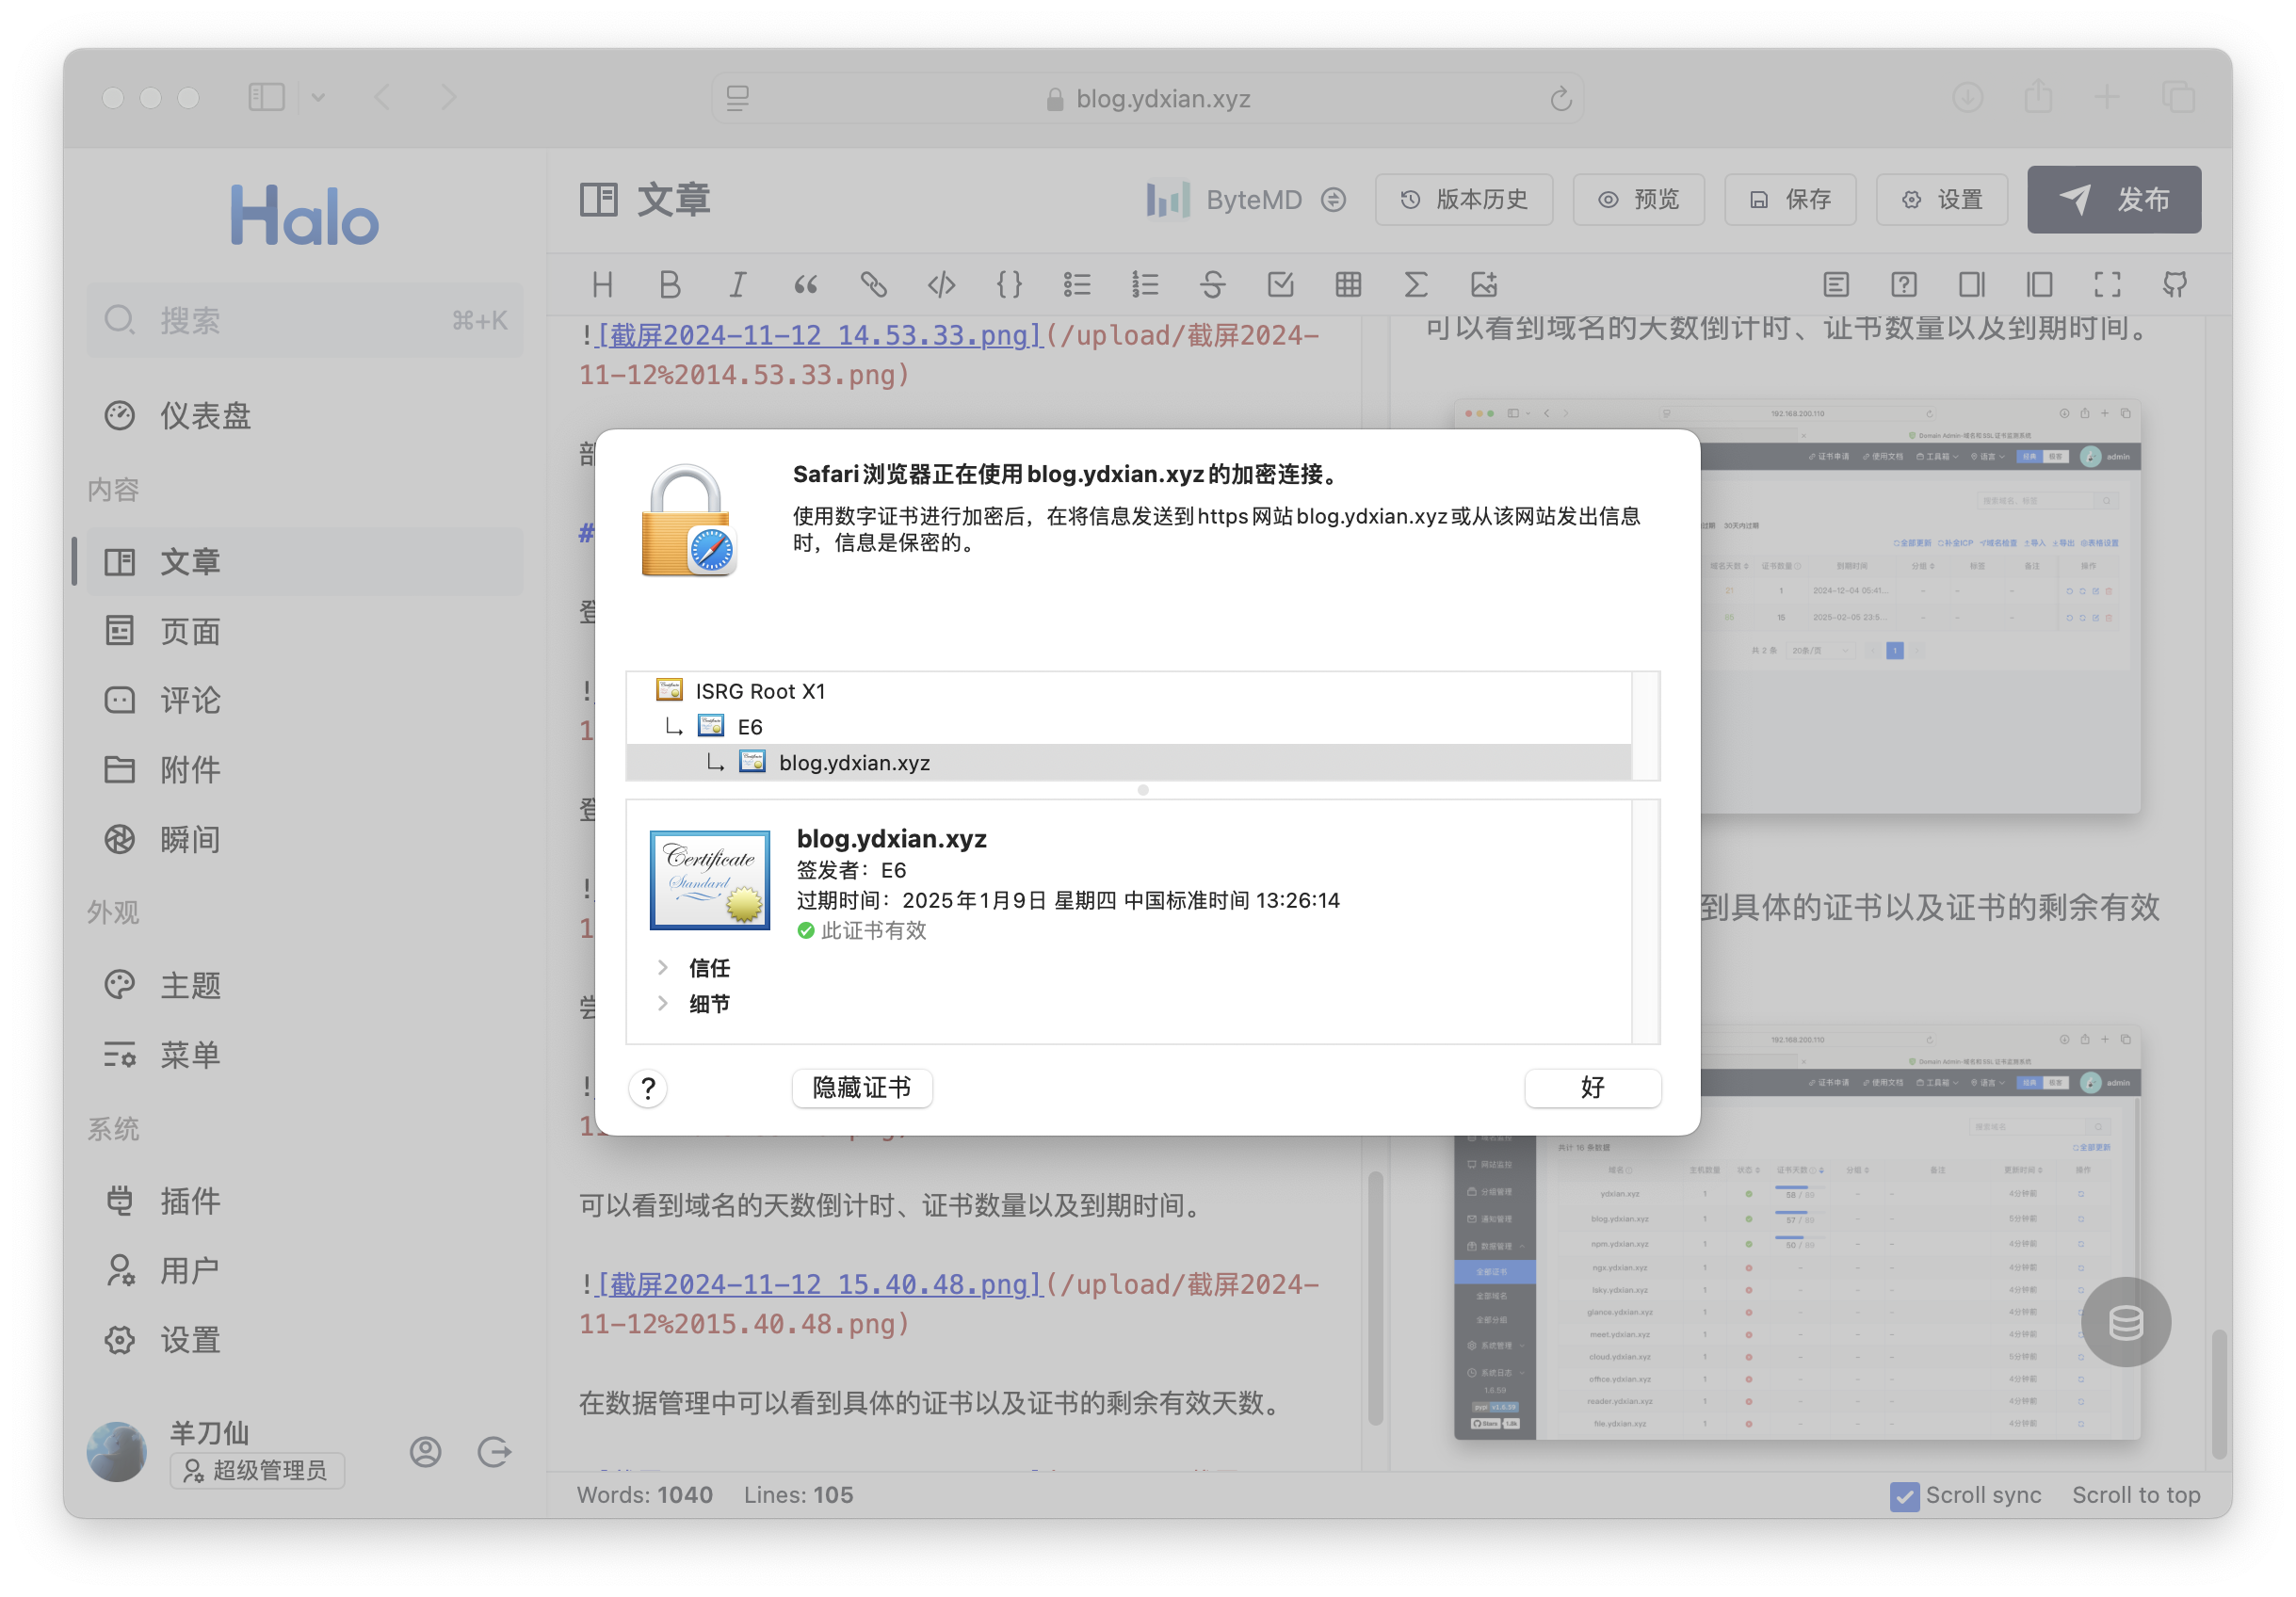Open 设置 in the sidebar
Screen dimensions: 2296x1597
(x=304, y=1340)
